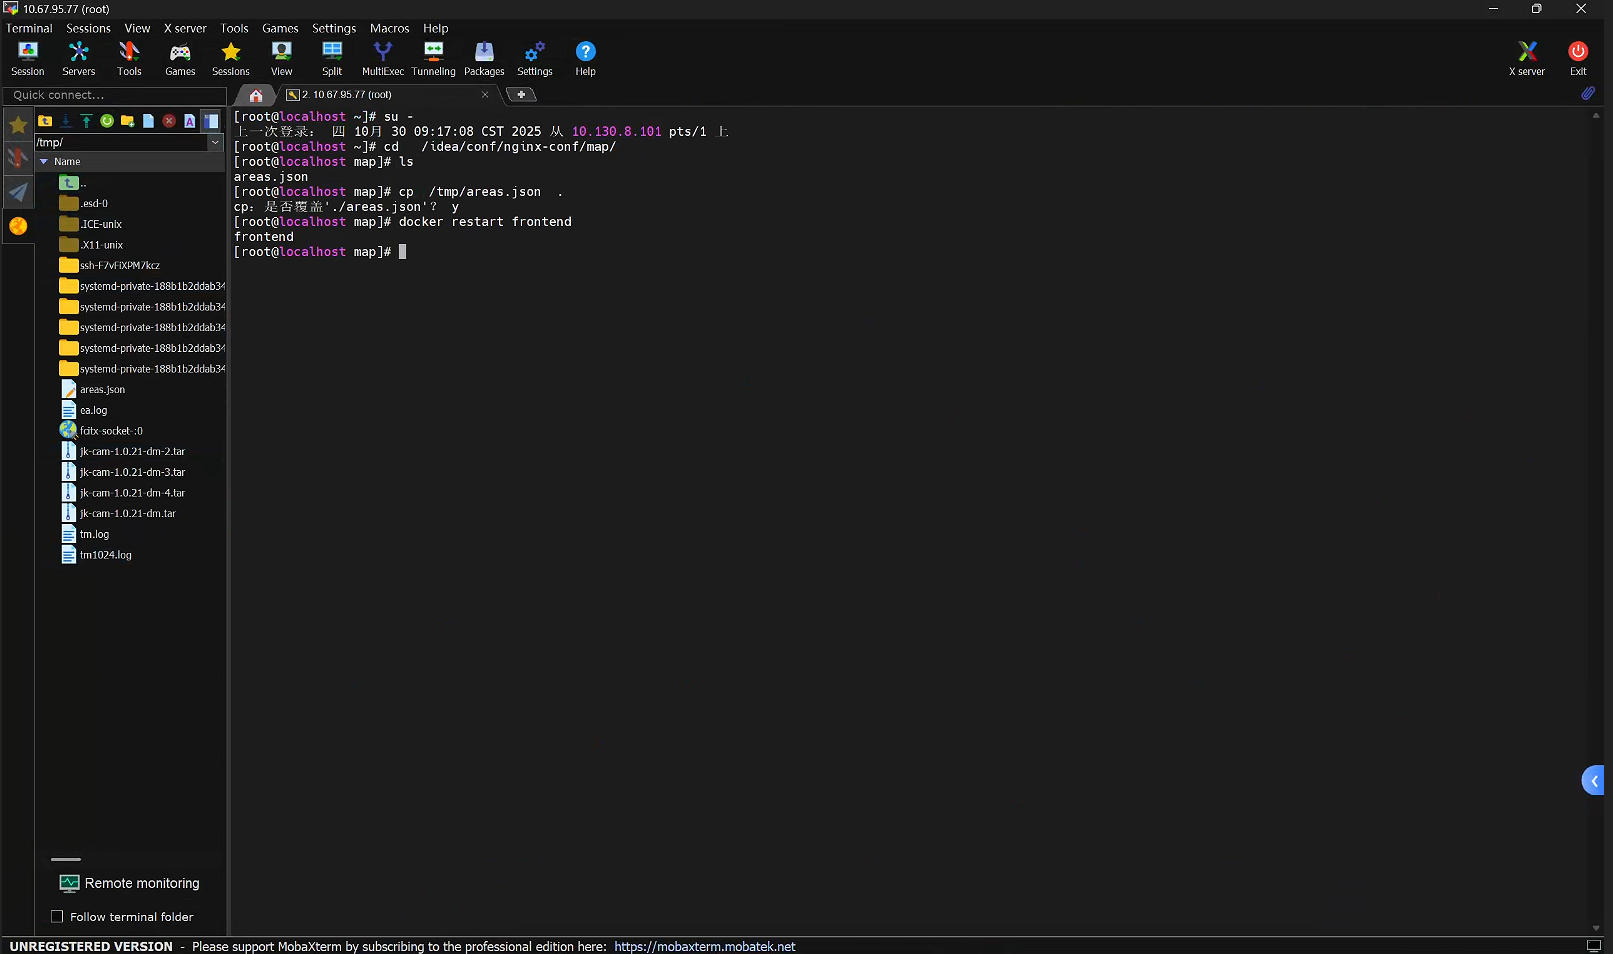Create new folder in SFTP panel

click(127, 121)
